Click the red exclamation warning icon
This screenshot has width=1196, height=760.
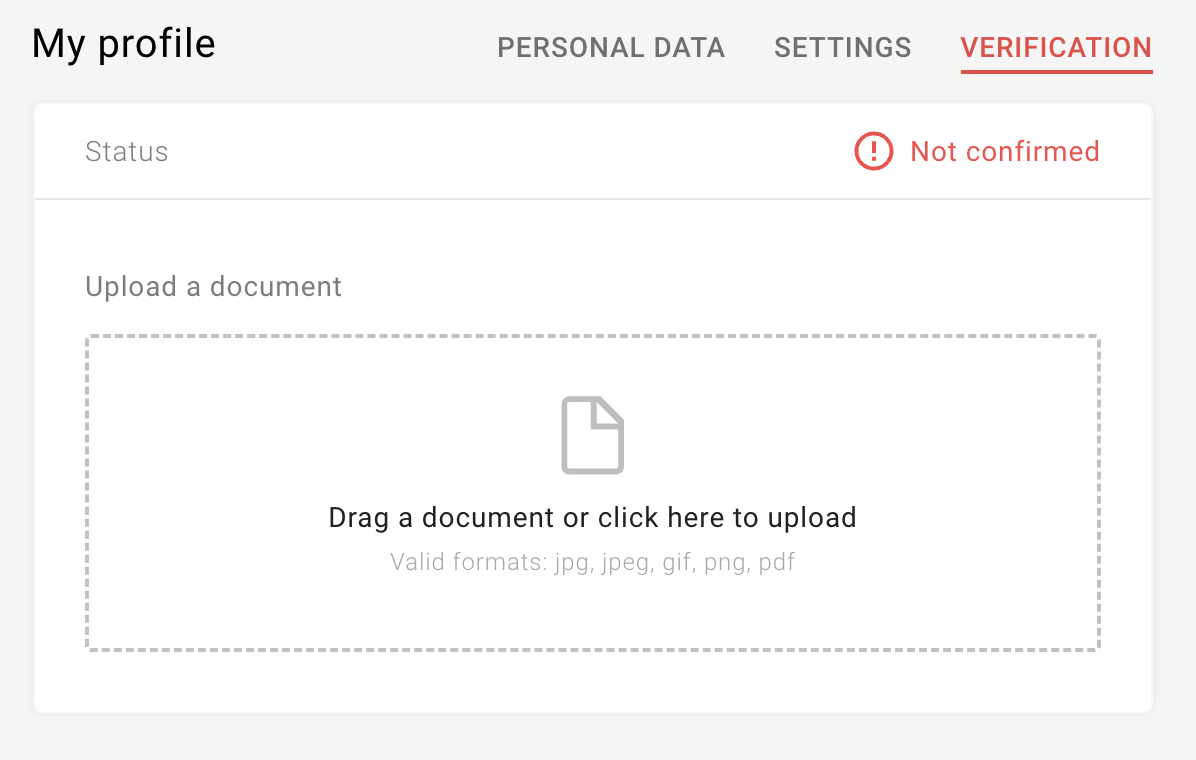(x=873, y=151)
